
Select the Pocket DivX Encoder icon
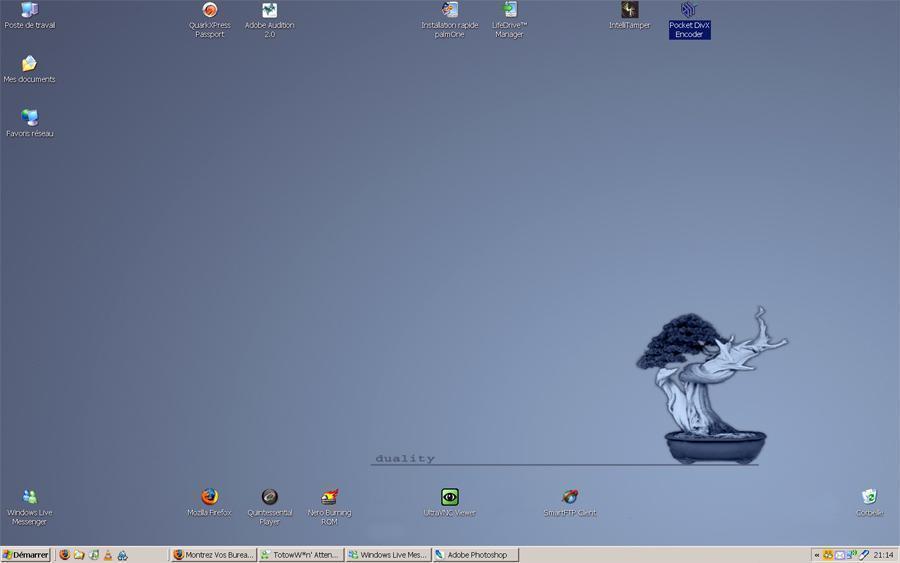tap(689, 11)
